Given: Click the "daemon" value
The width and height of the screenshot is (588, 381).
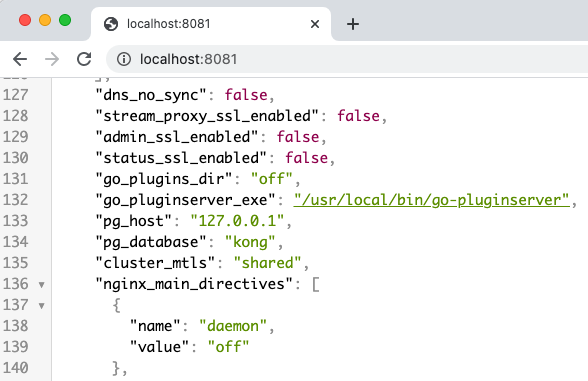Looking at the screenshot, I should click(x=233, y=326).
